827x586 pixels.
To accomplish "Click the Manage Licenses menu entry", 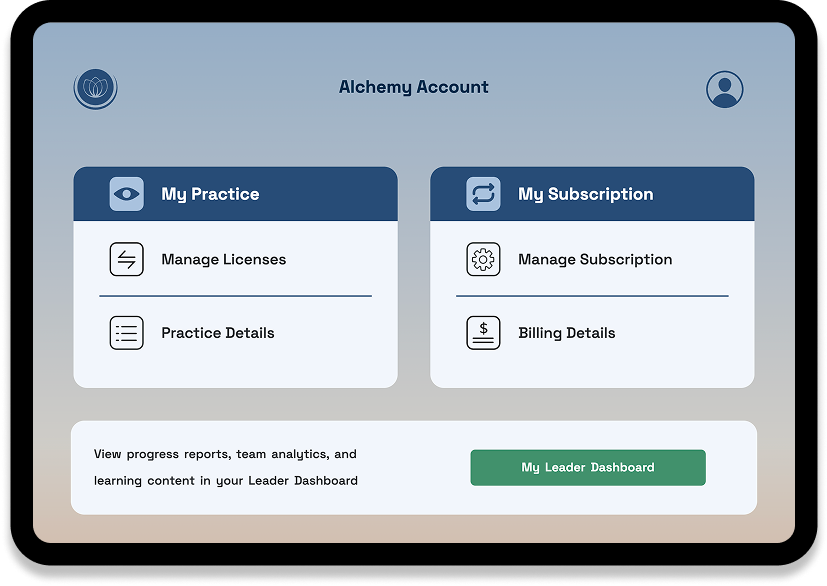I will (x=224, y=259).
